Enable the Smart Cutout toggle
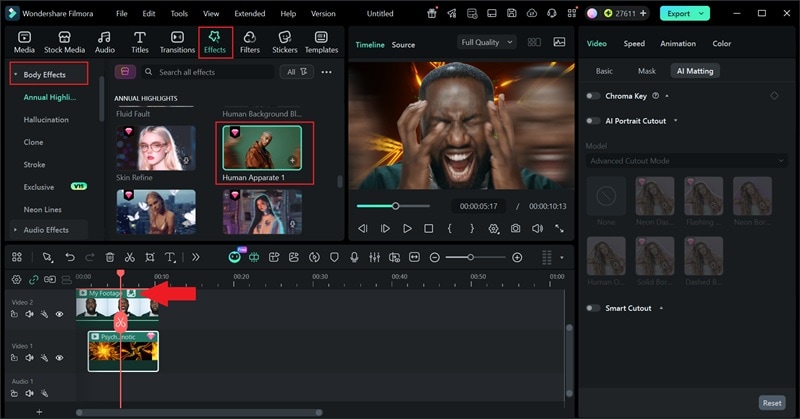The image size is (800, 419). tap(593, 308)
